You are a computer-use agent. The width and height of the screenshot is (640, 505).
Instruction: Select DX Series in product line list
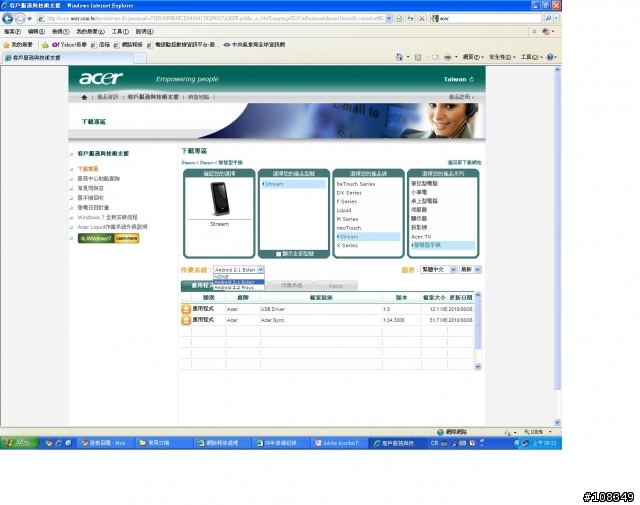coord(349,193)
